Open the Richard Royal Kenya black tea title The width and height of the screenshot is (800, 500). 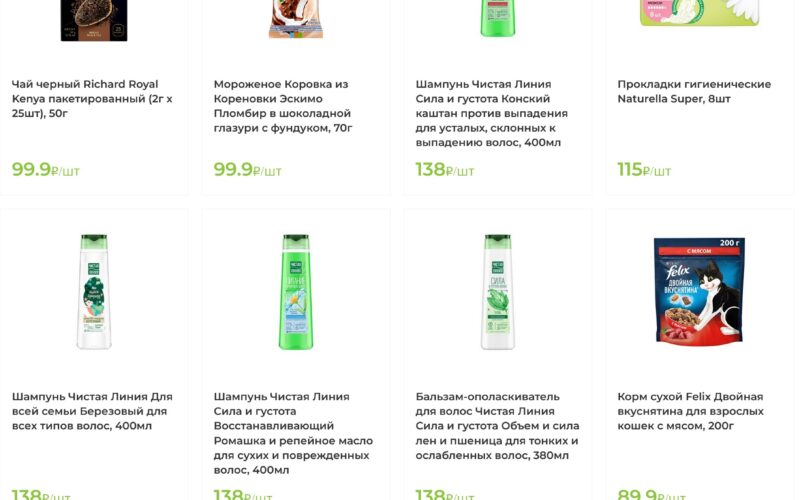click(x=92, y=98)
